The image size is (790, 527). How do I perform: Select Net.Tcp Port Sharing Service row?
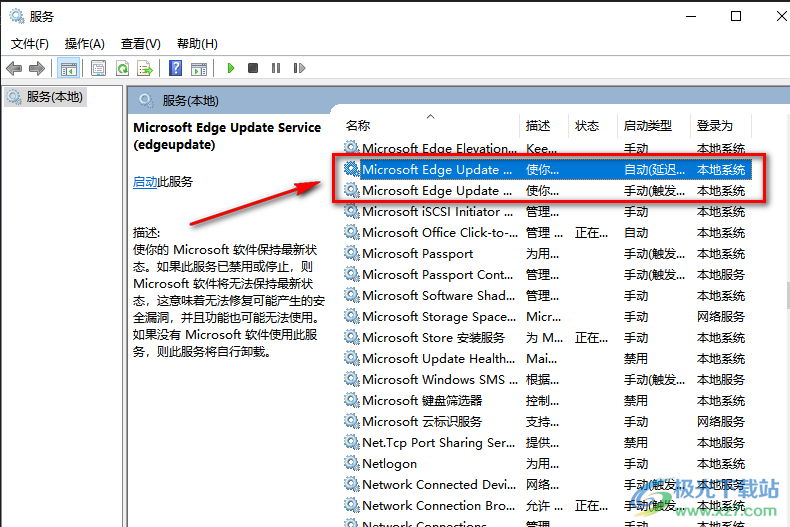click(547, 443)
